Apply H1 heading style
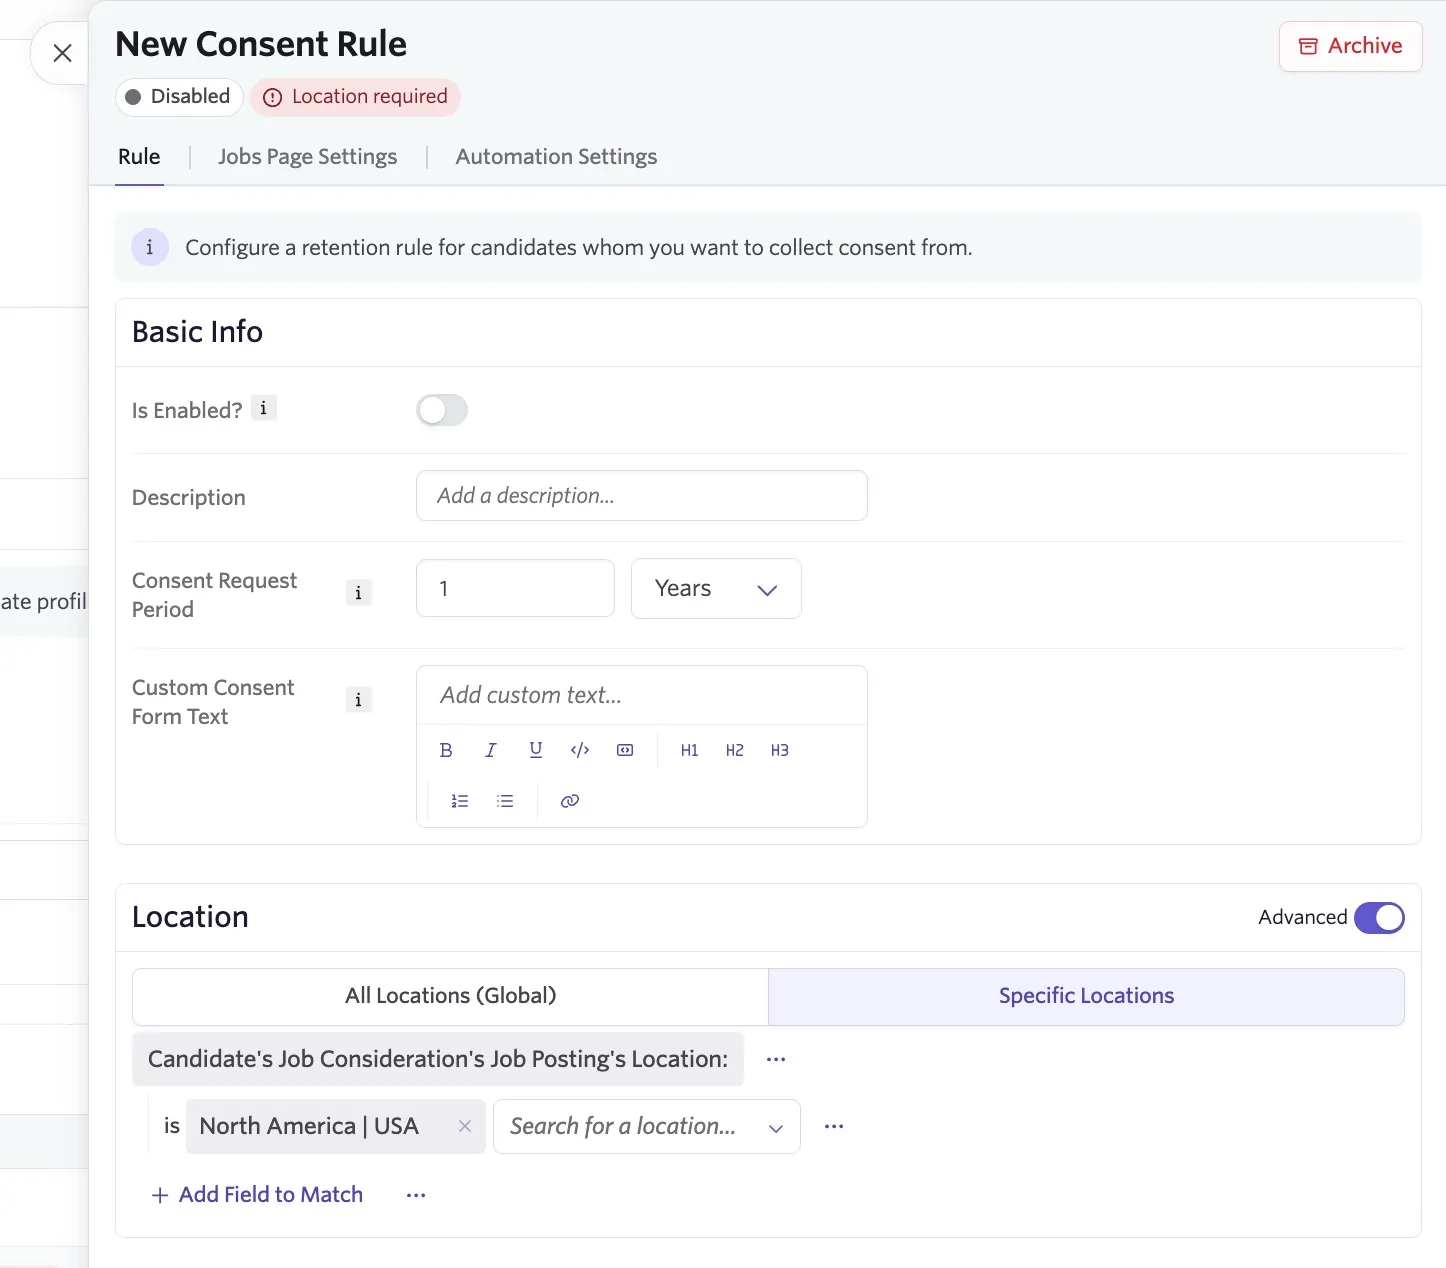The width and height of the screenshot is (1446, 1268). [x=689, y=750]
